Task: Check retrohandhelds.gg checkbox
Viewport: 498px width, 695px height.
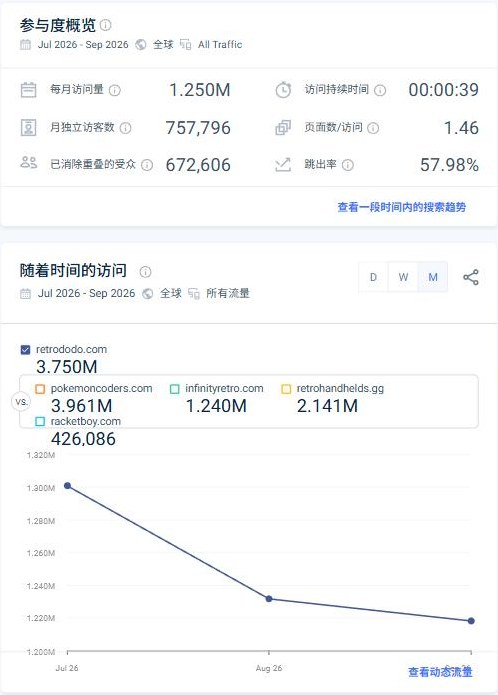Action: 286,389
